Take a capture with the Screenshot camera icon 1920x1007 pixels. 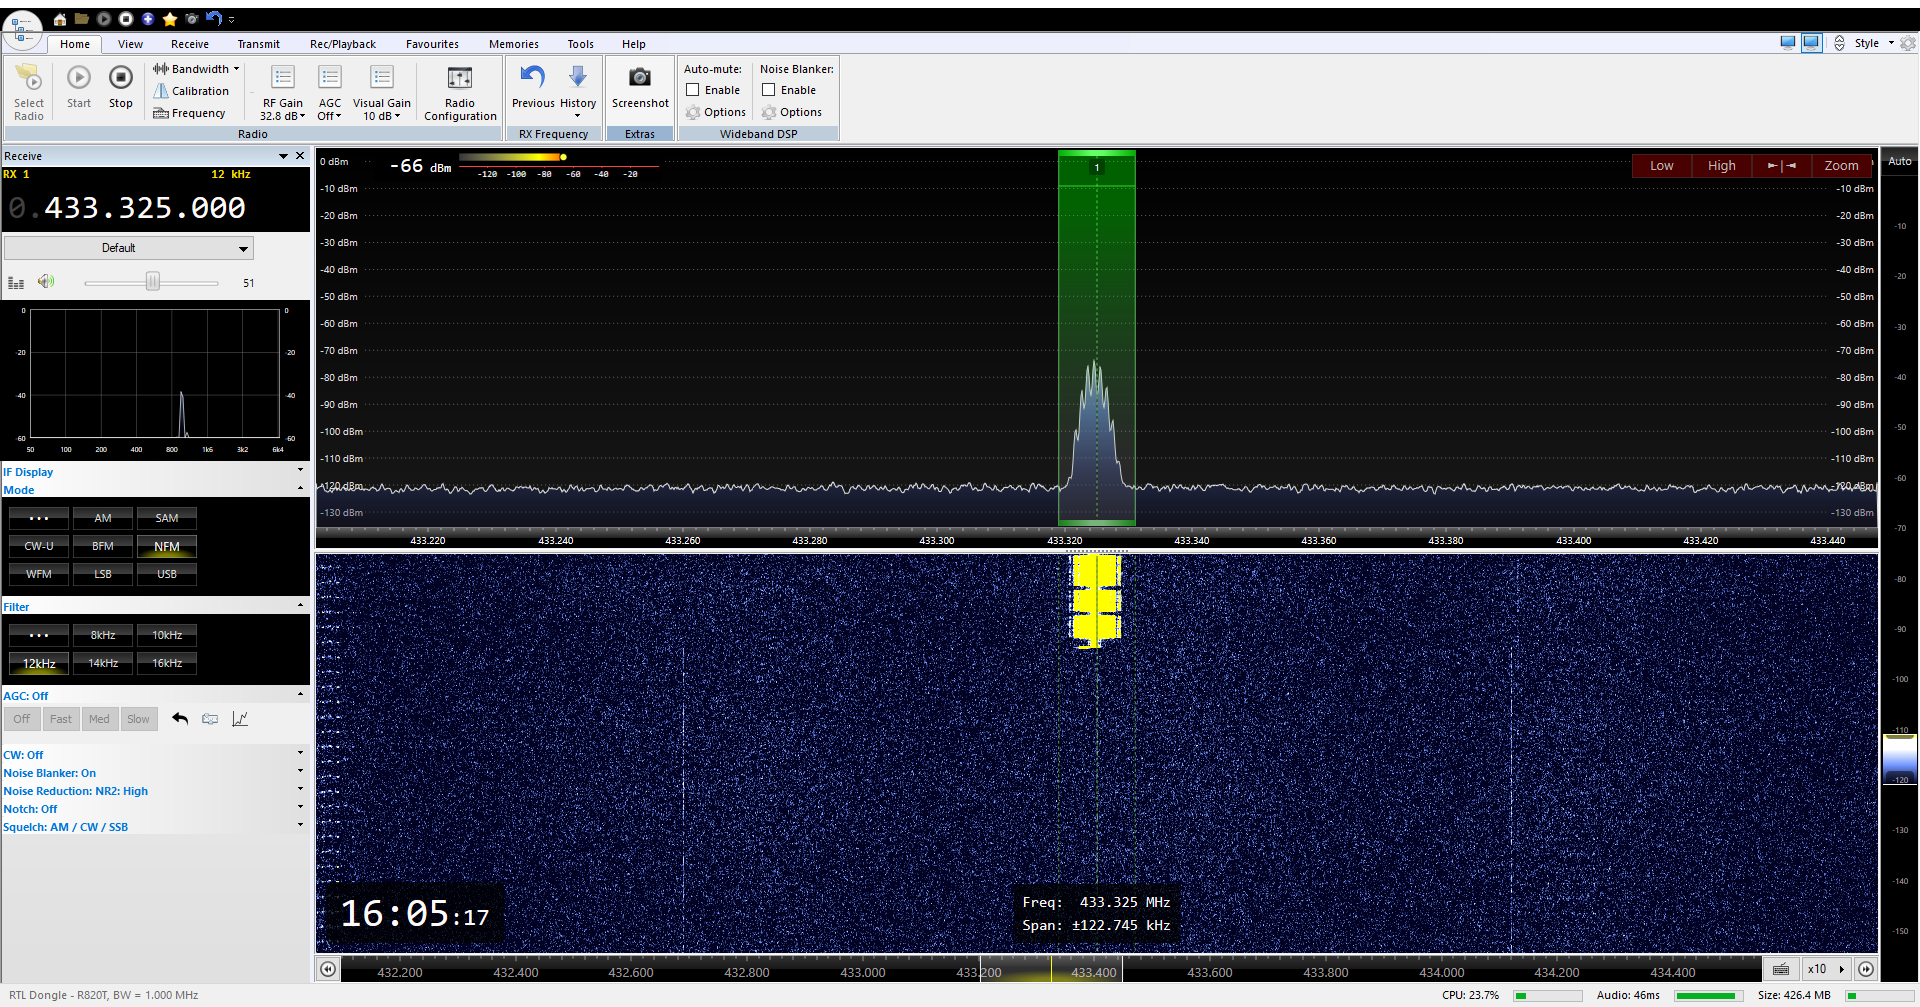pos(640,78)
